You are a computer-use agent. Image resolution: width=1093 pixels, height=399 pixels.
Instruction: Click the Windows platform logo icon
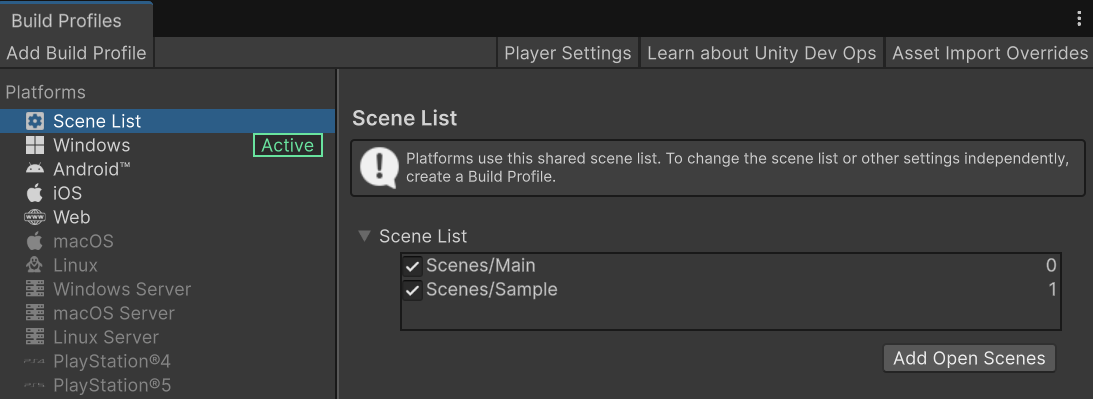tap(35, 145)
